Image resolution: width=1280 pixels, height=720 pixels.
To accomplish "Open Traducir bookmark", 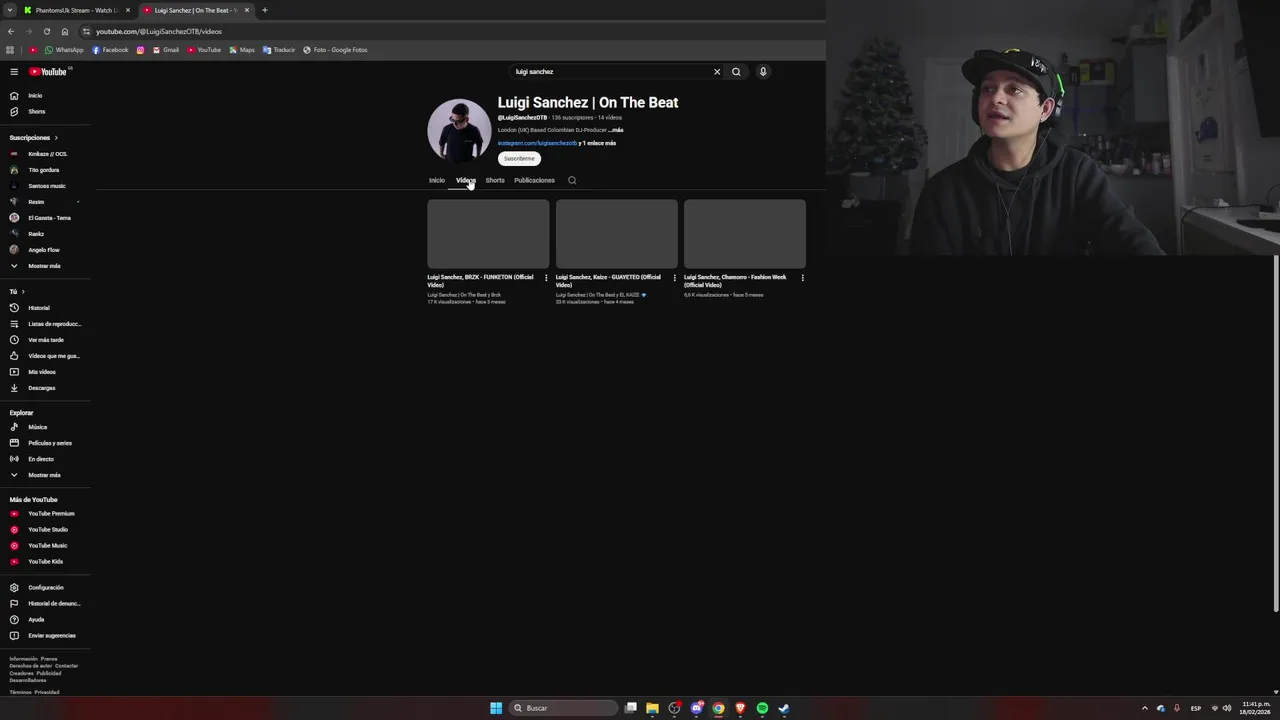I will 279,50.
